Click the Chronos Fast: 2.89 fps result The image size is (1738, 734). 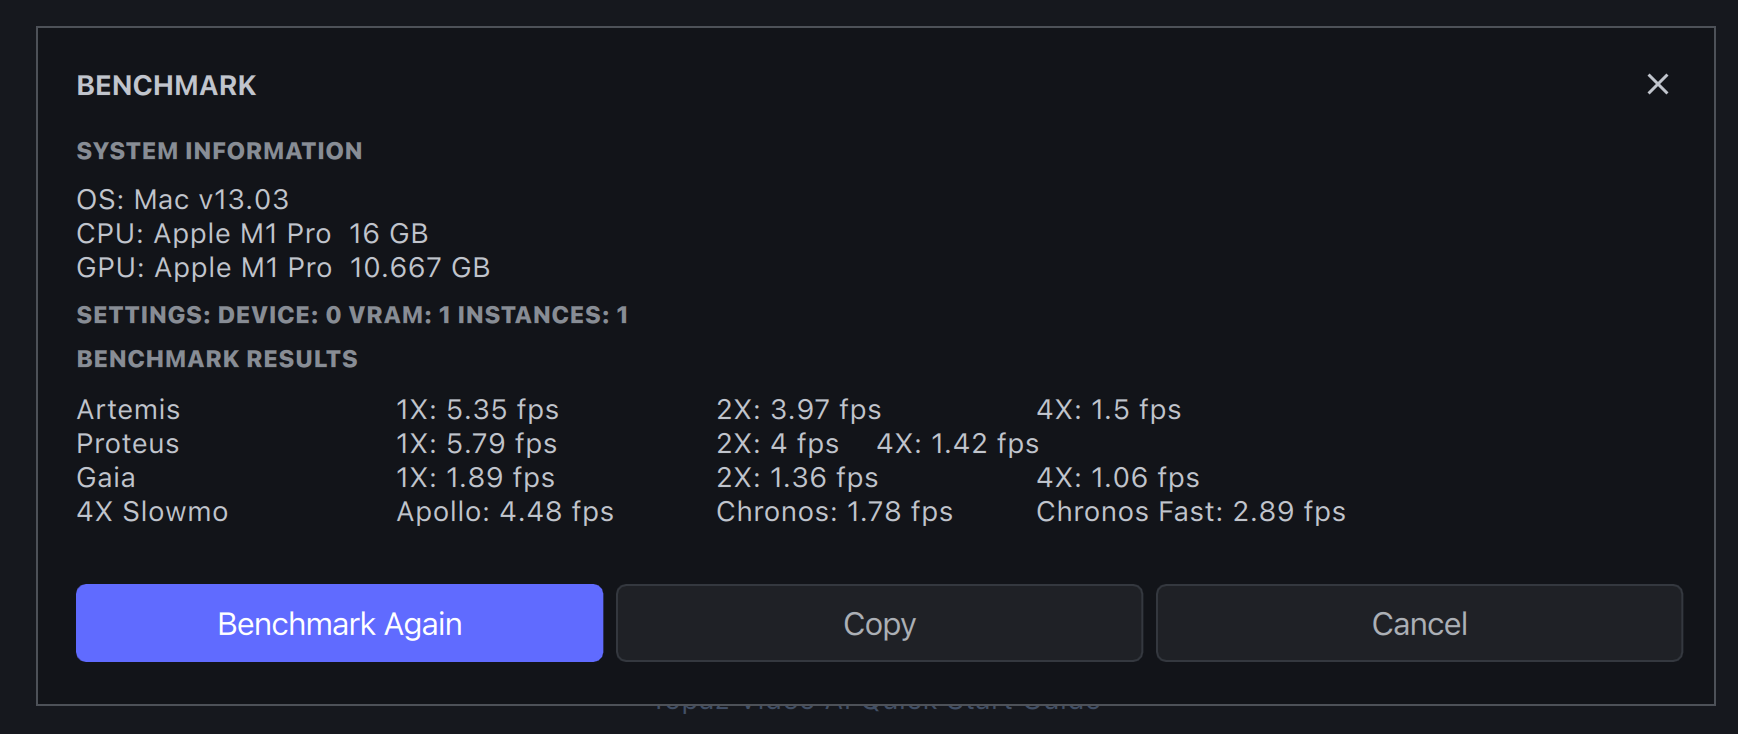click(1190, 512)
